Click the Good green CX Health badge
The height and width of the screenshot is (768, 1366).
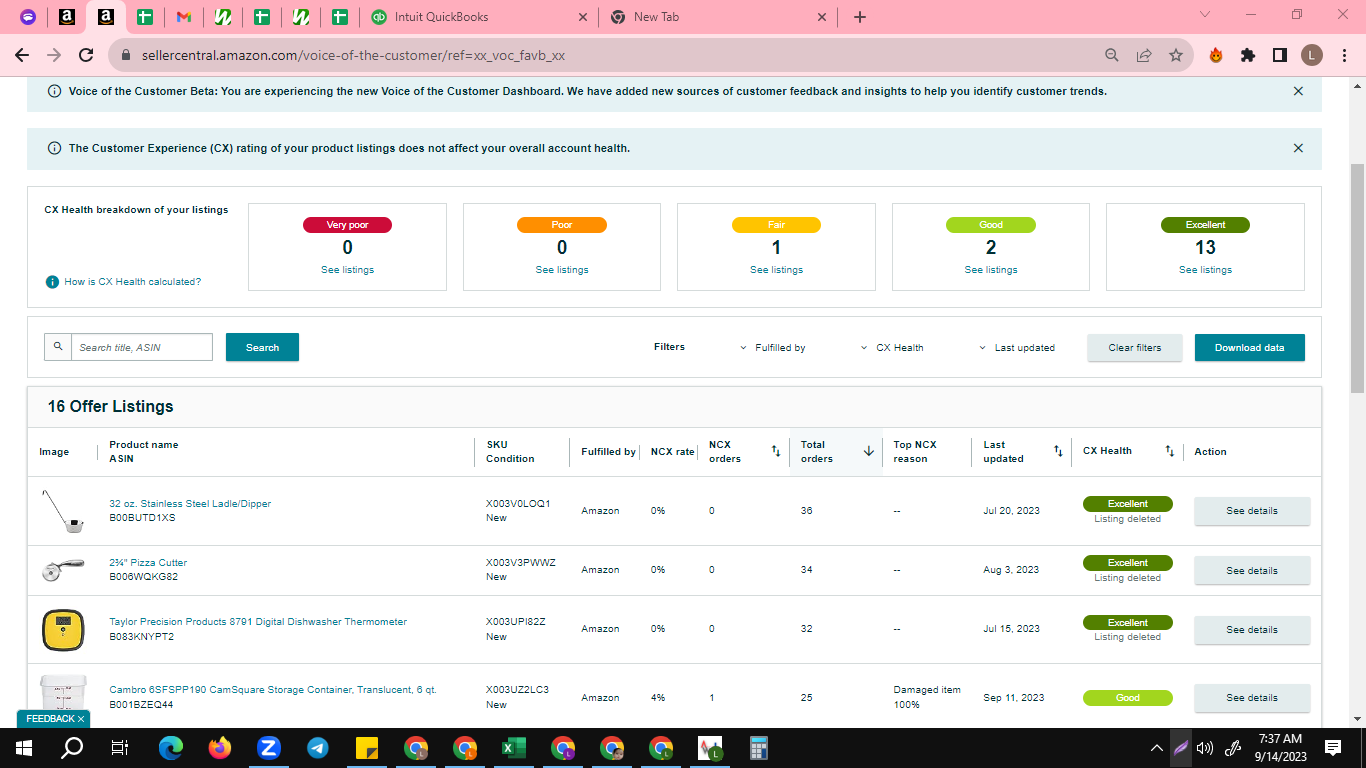click(x=1127, y=698)
